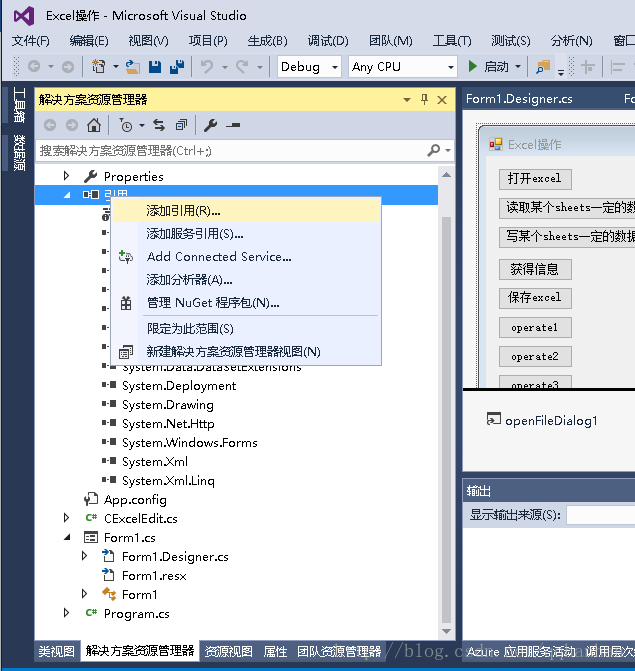Image resolution: width=635 pixels, height=671 pixels.
Task: Click the Solution Explorer Back arrow
Action: [50, 125]
